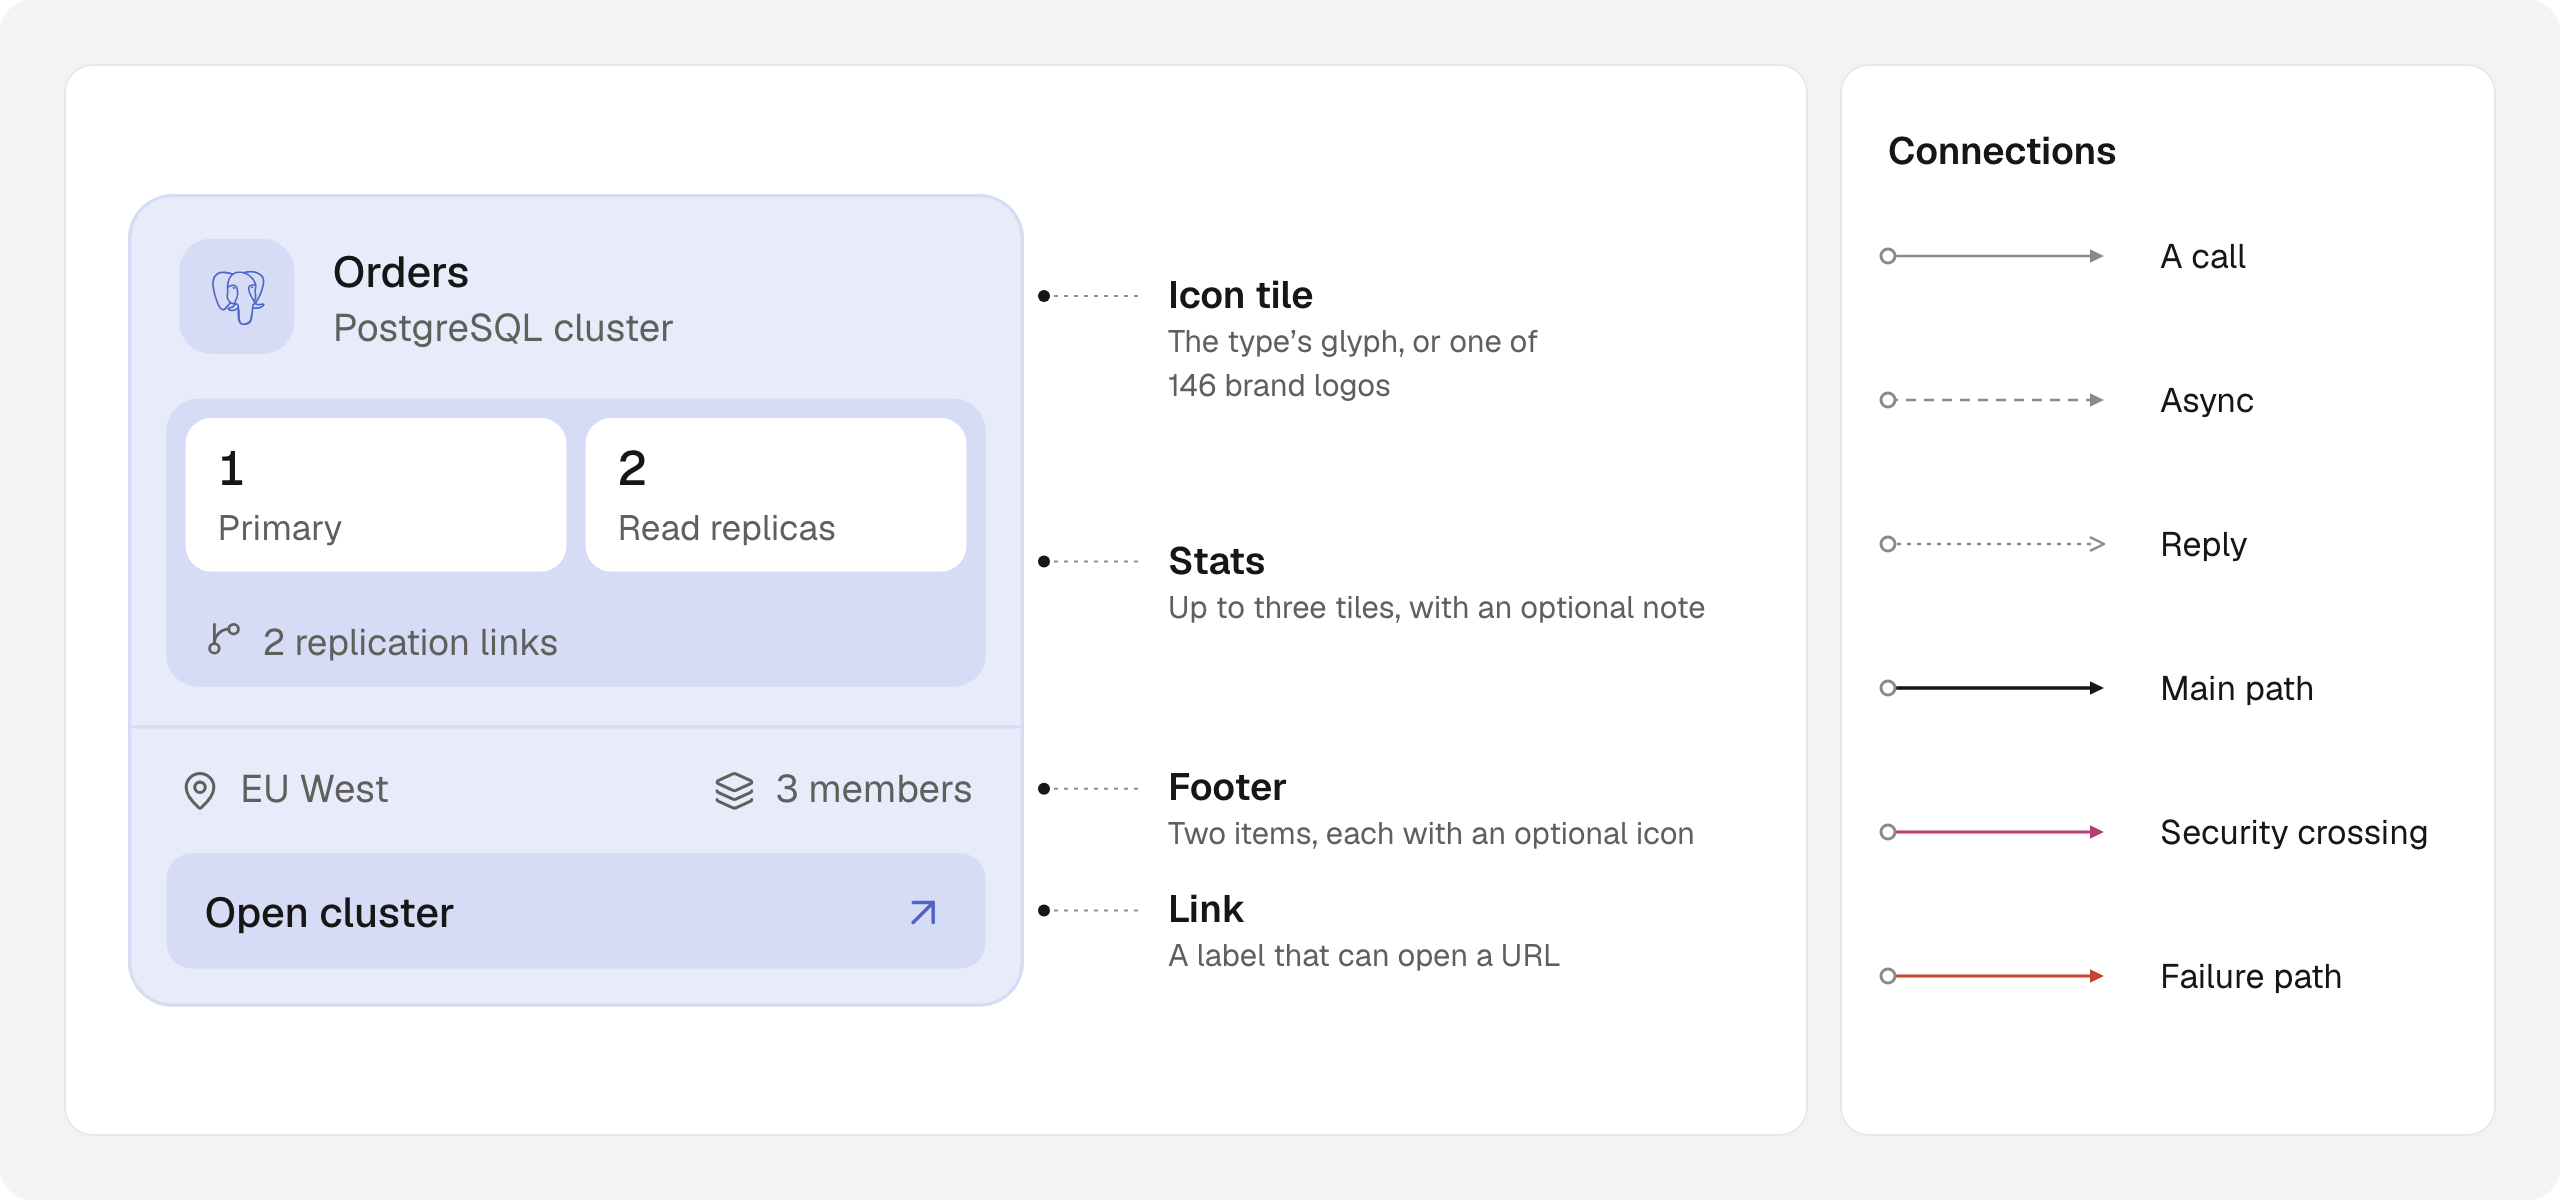Click the Link annotation heading
The height and width of the screenshot is (1200, 2560).
1206,909
